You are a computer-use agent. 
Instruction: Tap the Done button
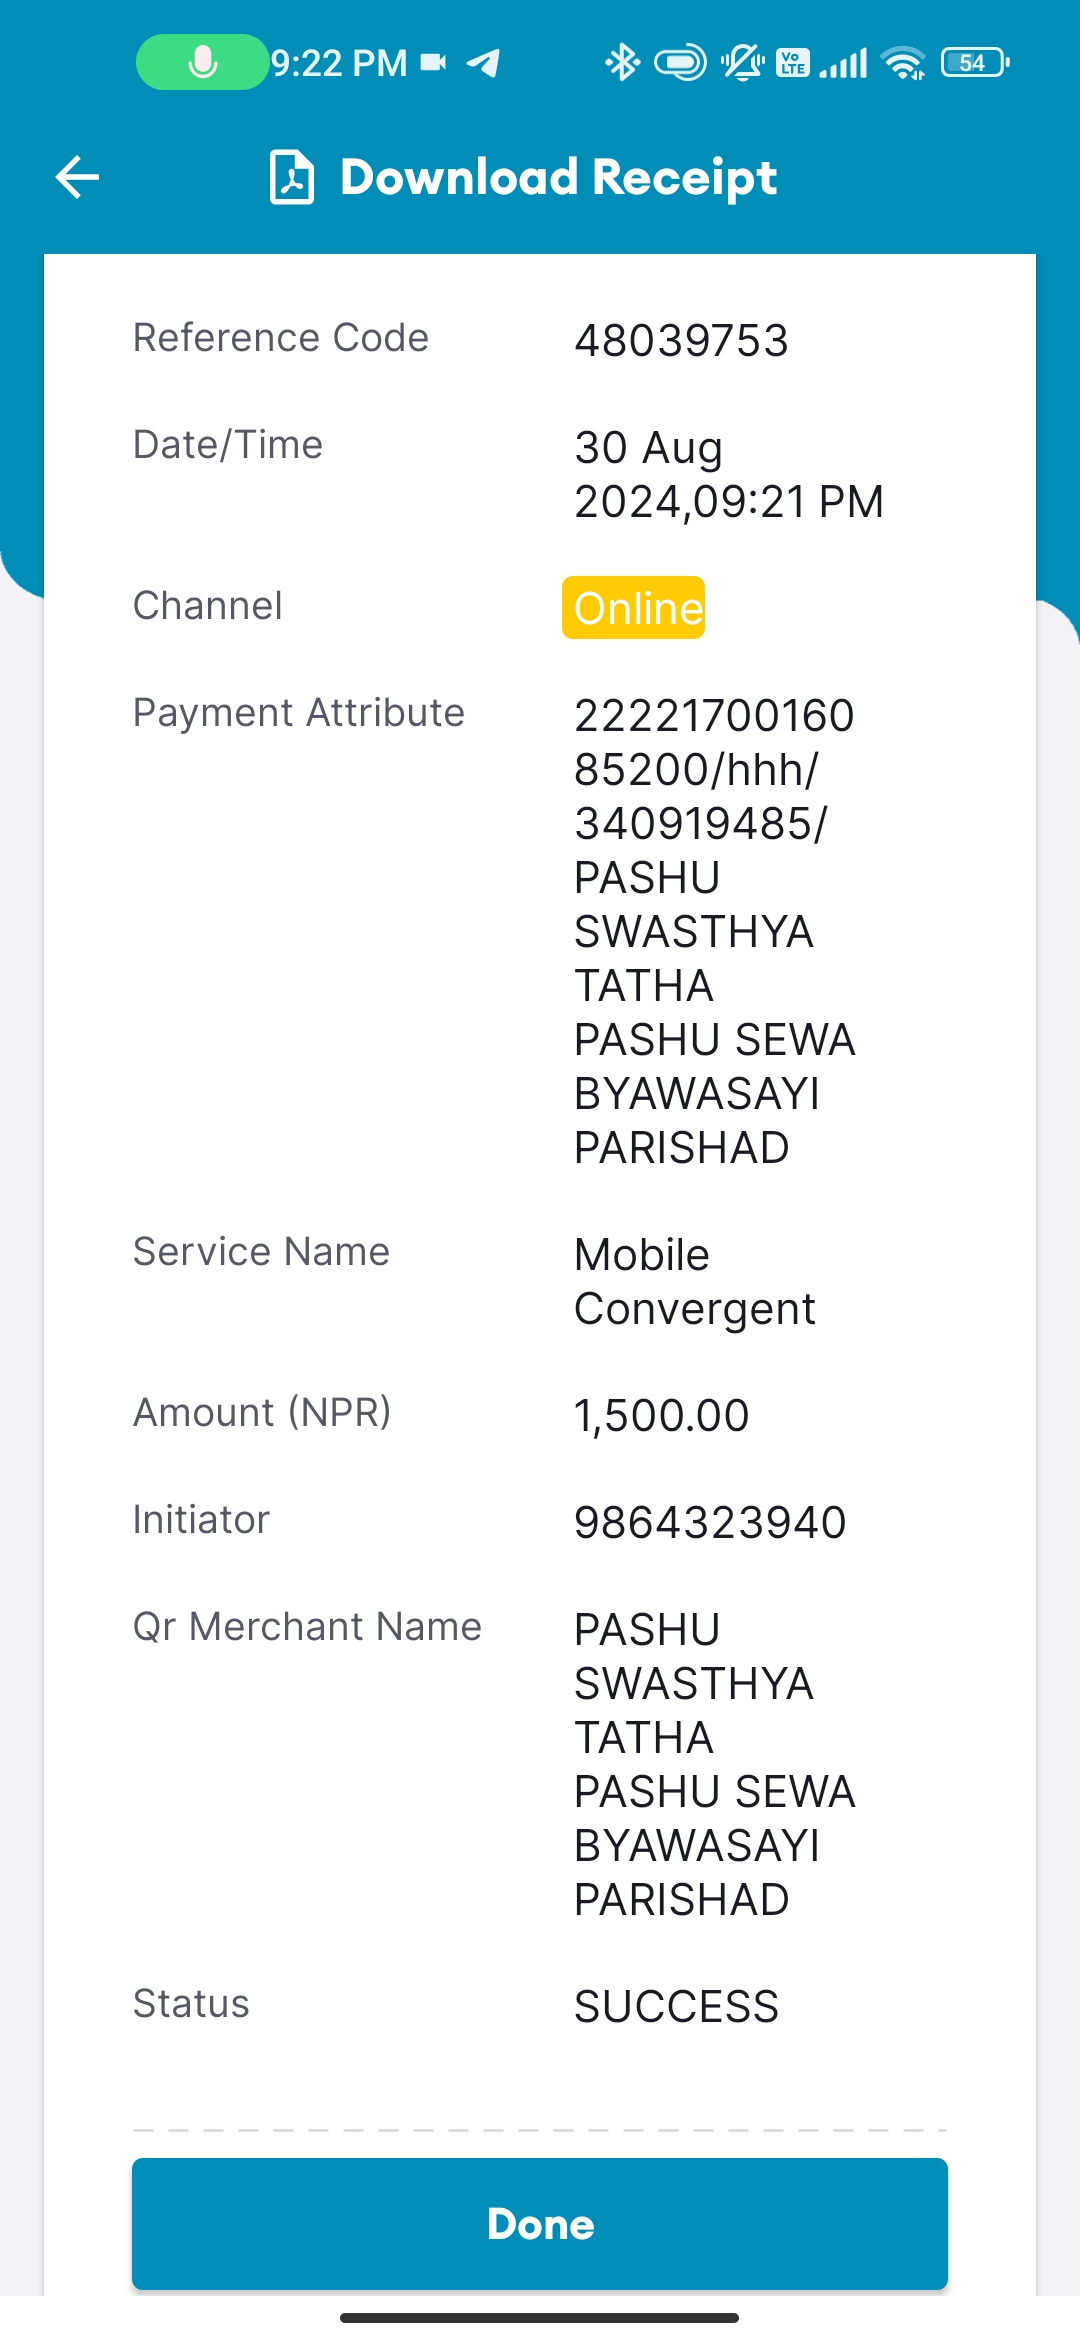(540, 2224)
